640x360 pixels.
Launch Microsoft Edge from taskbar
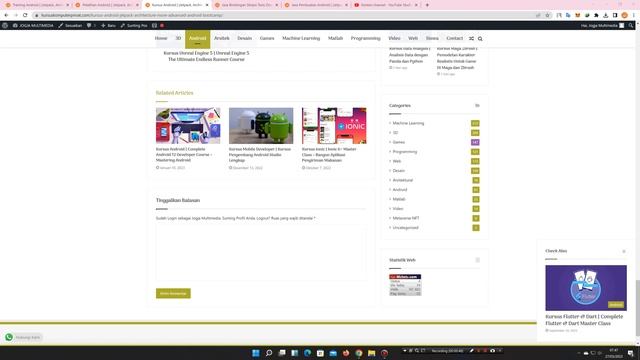[307, 353]
